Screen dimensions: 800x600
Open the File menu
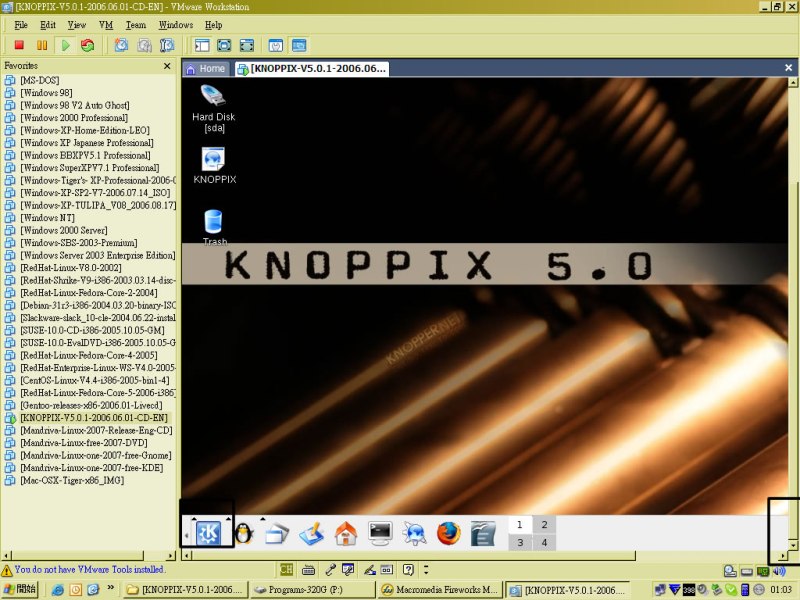(21, 24)
